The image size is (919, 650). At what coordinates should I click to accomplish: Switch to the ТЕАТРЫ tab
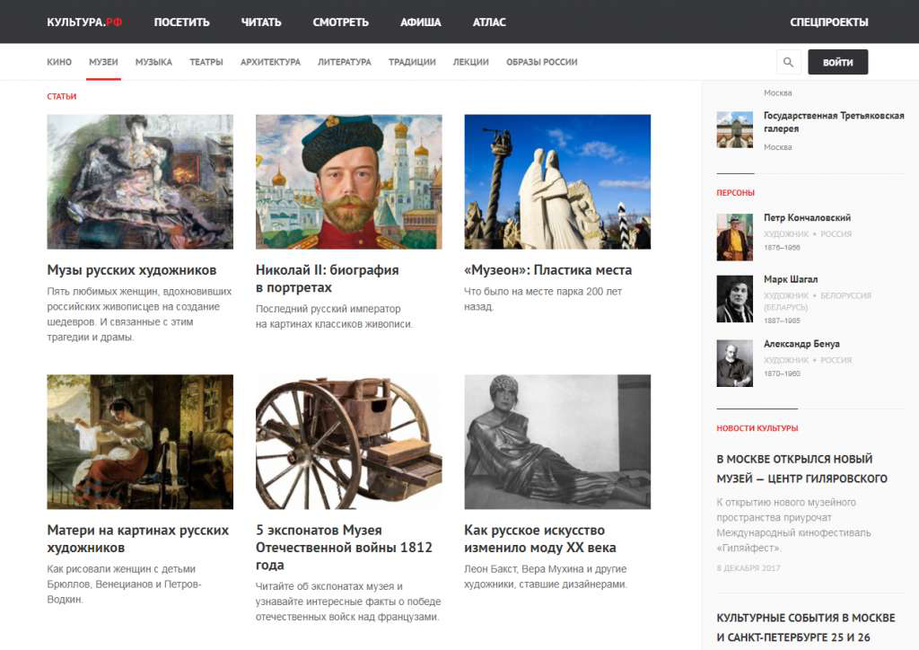[x=206, y=62]
